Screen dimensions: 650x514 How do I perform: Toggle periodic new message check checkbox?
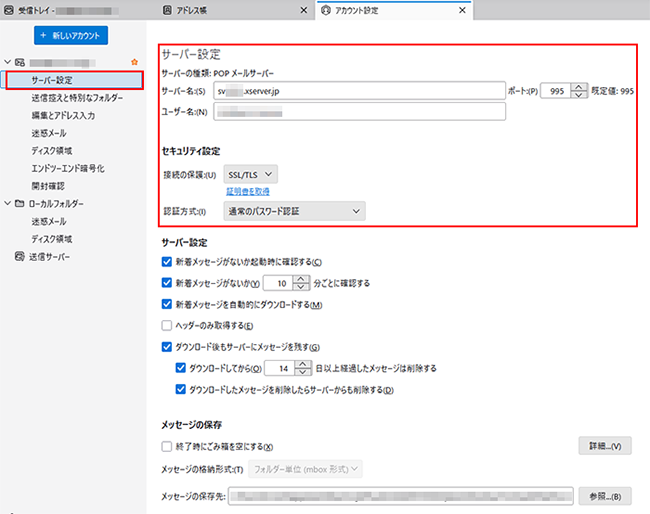[x=167, y=283]
